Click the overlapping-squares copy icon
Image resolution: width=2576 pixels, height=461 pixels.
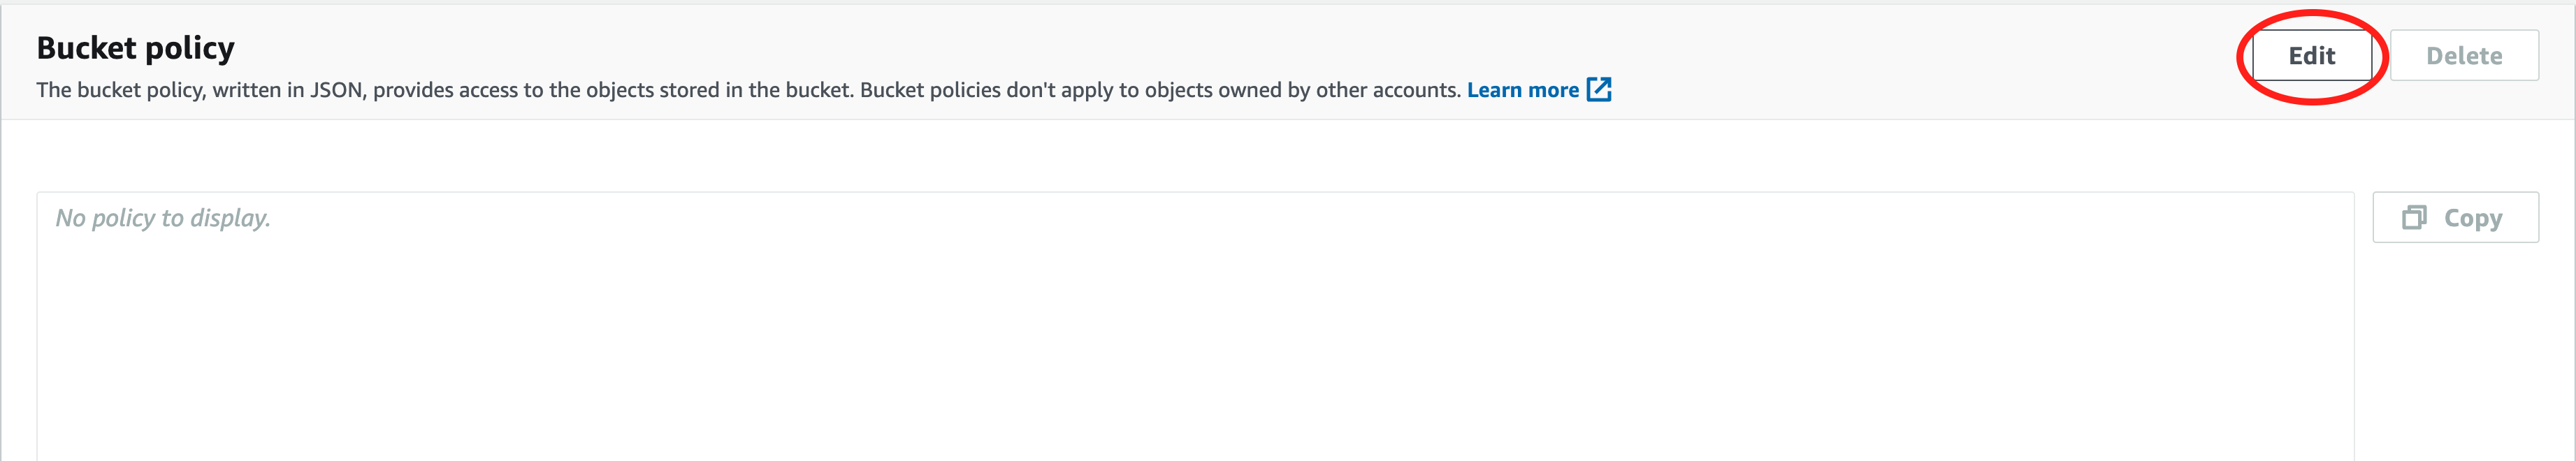click(x=2414, y=217)
